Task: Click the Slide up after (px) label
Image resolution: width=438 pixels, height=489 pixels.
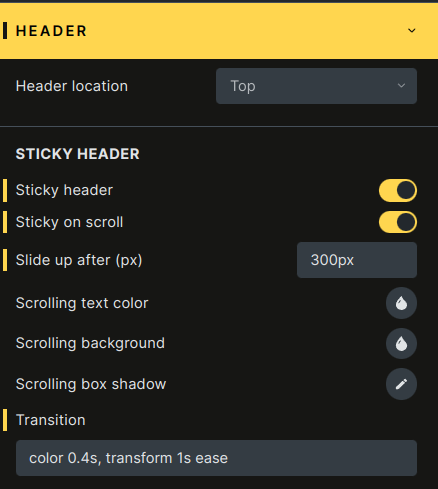Action: pos(79,260)
